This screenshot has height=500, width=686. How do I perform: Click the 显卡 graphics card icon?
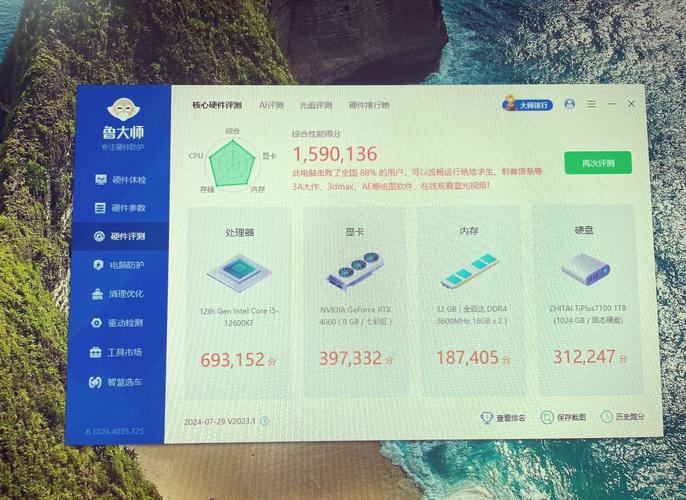click(355, 271)
